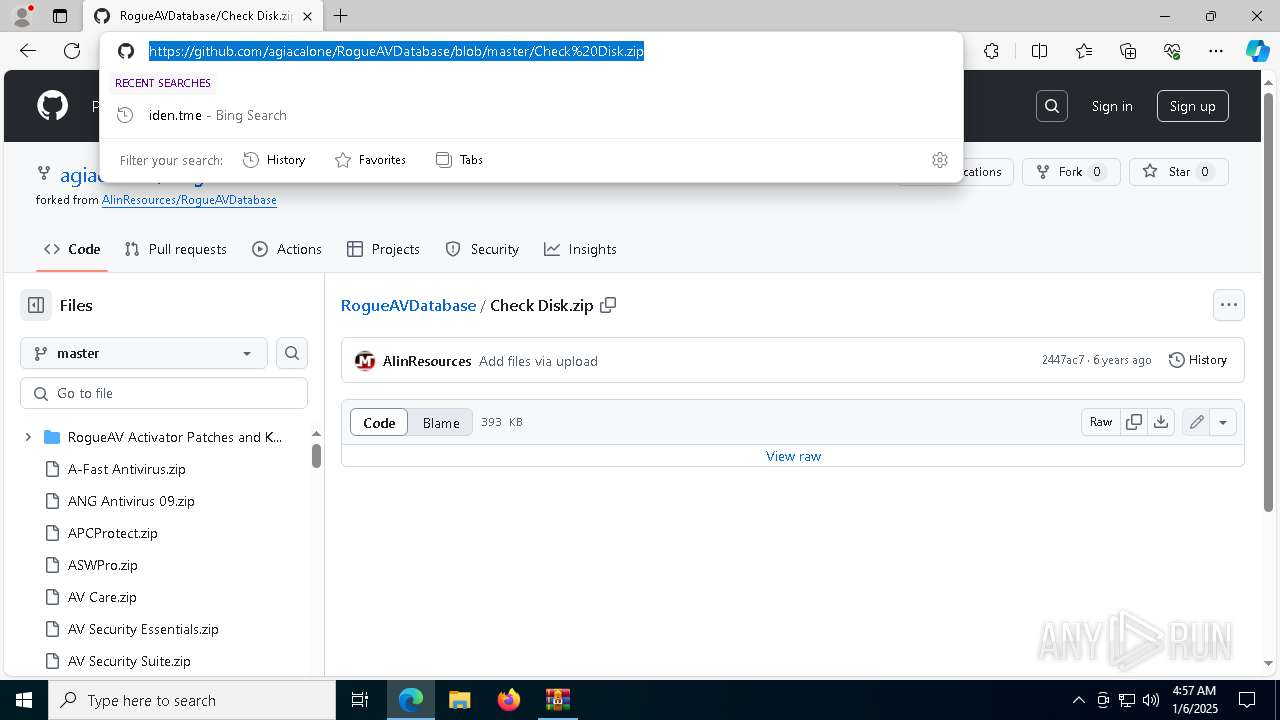
Task: Filter suggestions by History
Action: click(274, 160)
